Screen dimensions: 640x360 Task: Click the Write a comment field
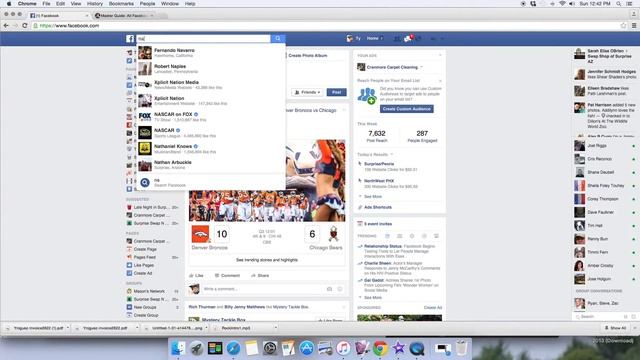tap(263, 289)
